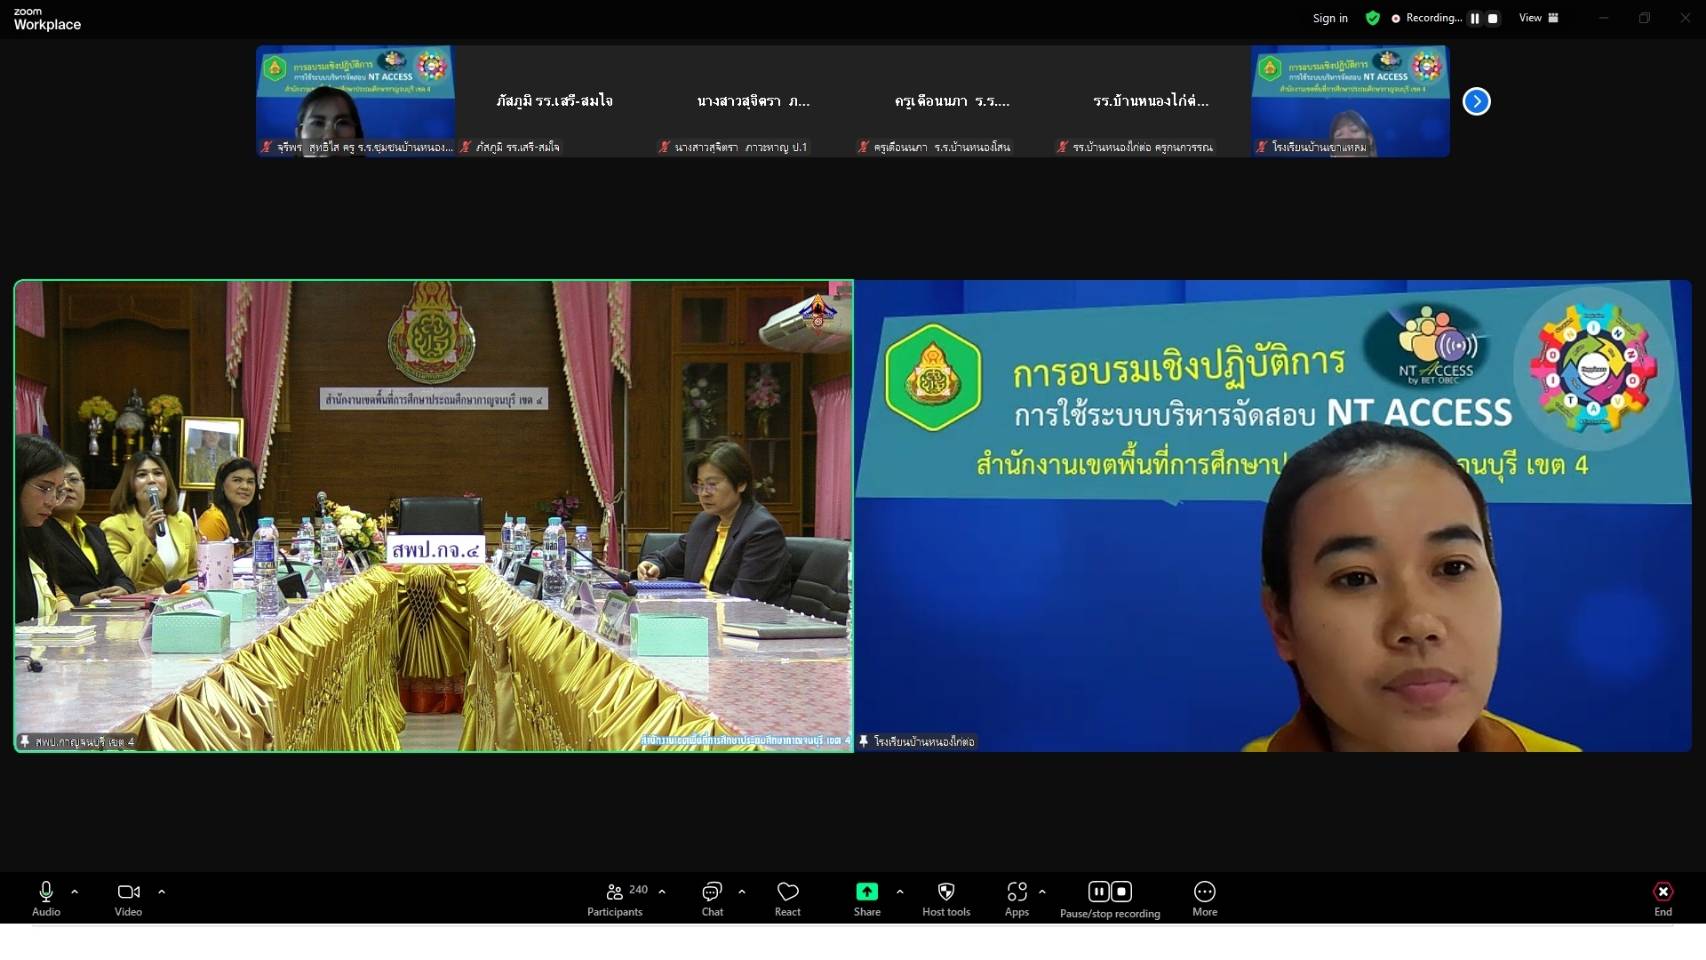This screenshot has width=1706, height=960.
Task: Stop recording in the bottom toolbar
Action: [x=1122, y=891]
